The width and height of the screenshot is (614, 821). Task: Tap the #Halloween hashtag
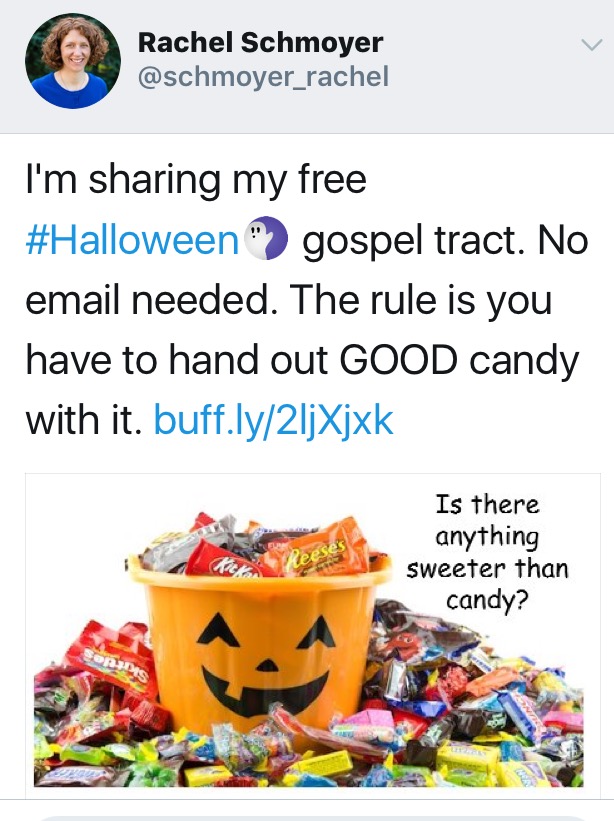click(134, 242)
